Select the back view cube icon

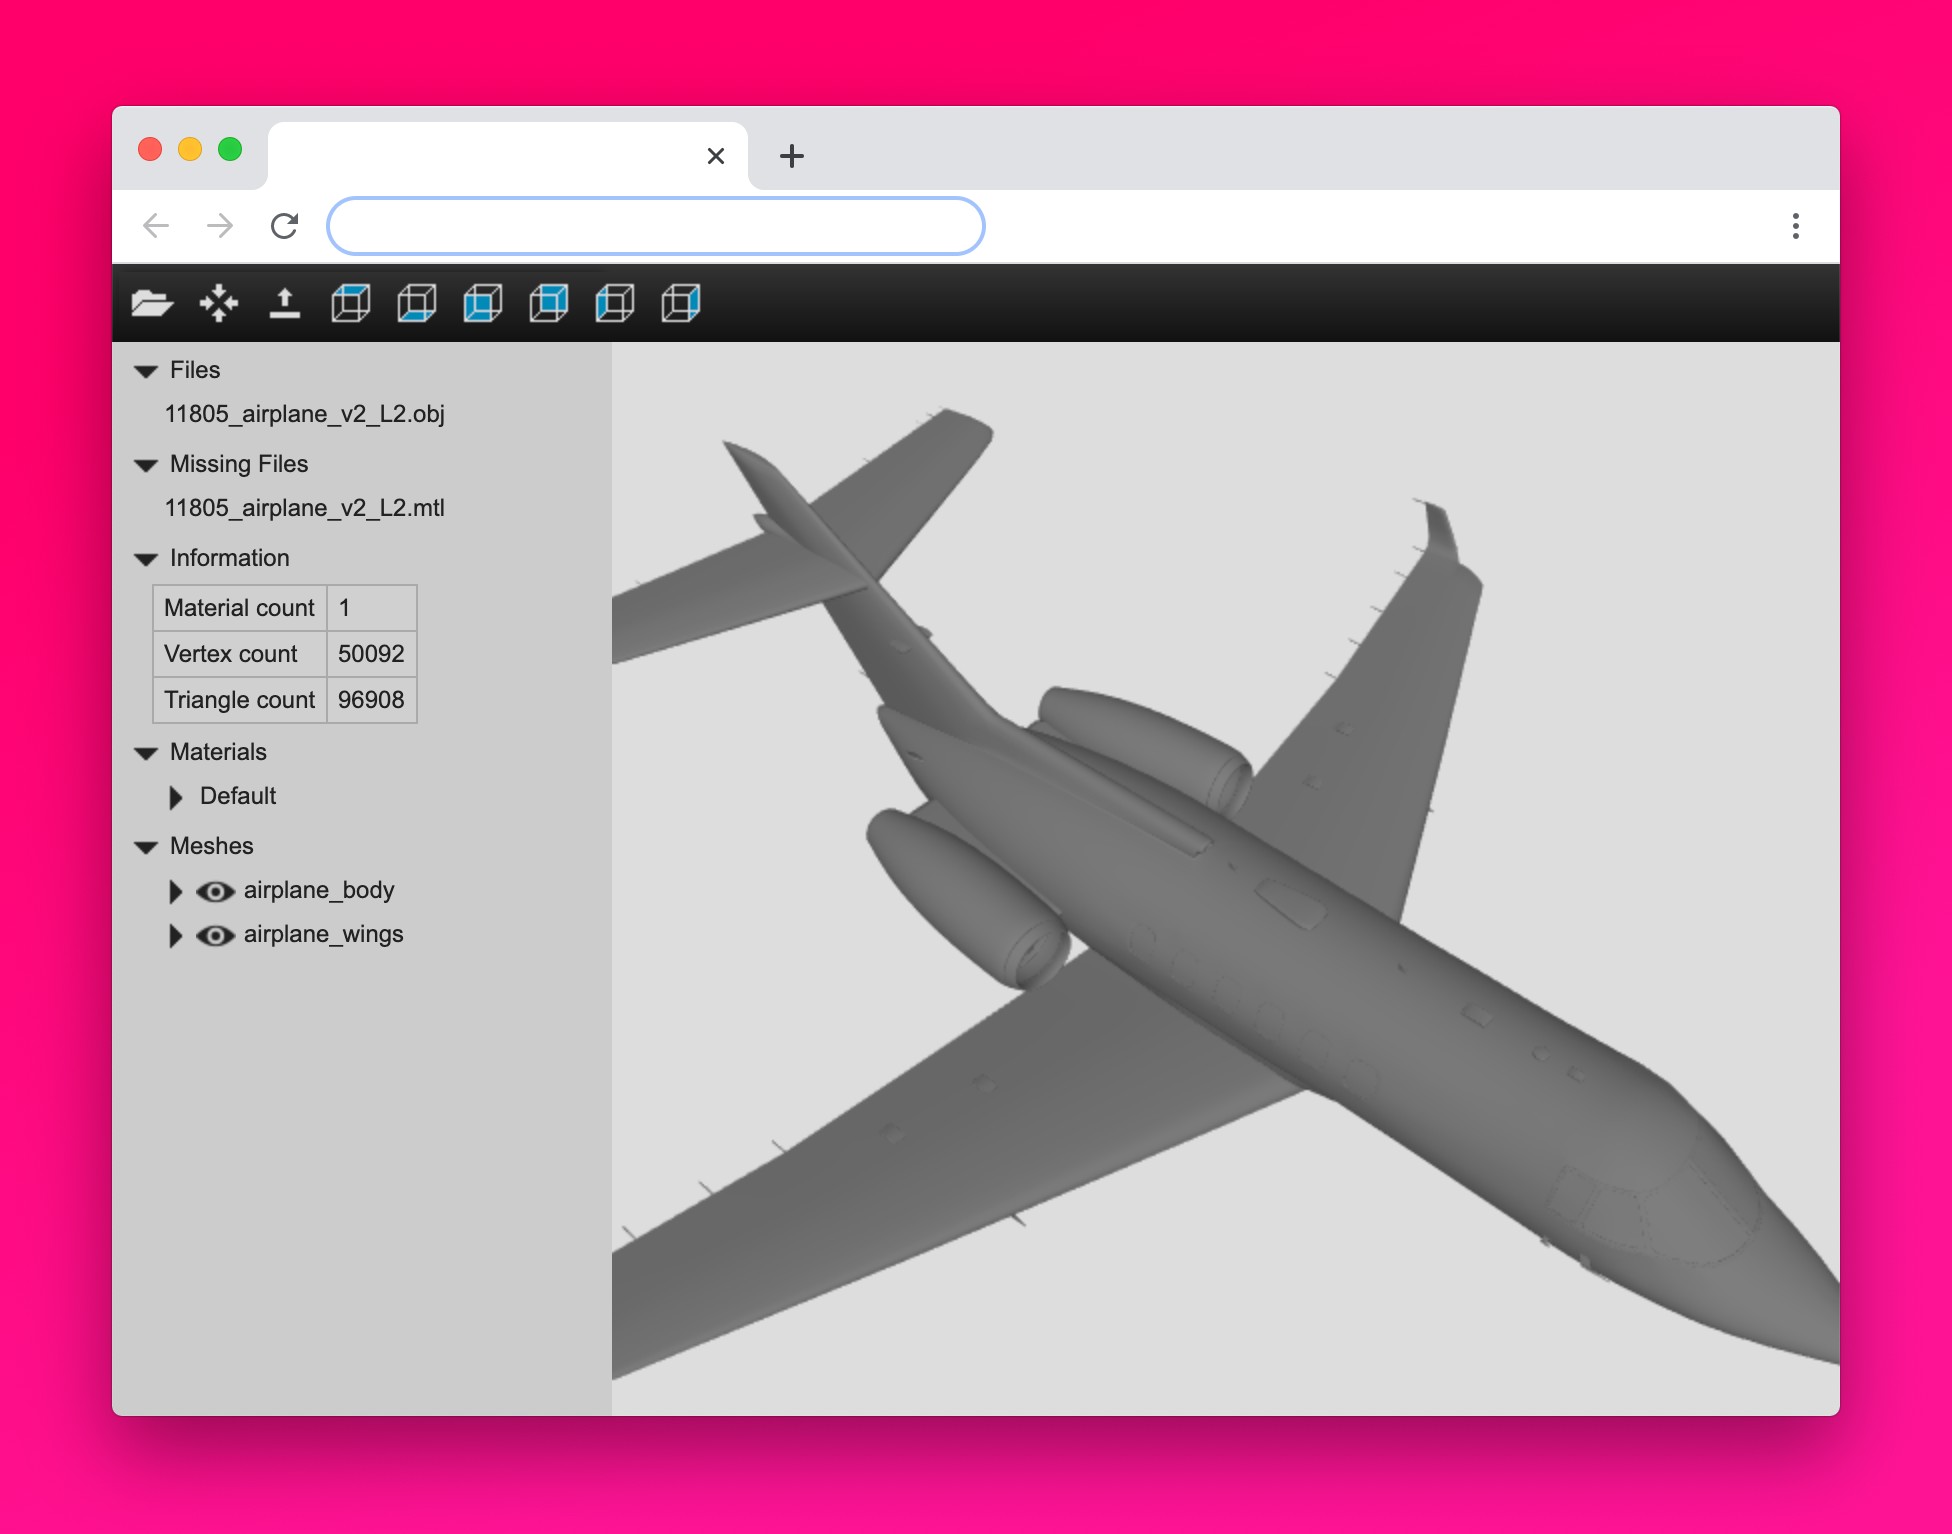pyautogui.click(x=549, y=303)
